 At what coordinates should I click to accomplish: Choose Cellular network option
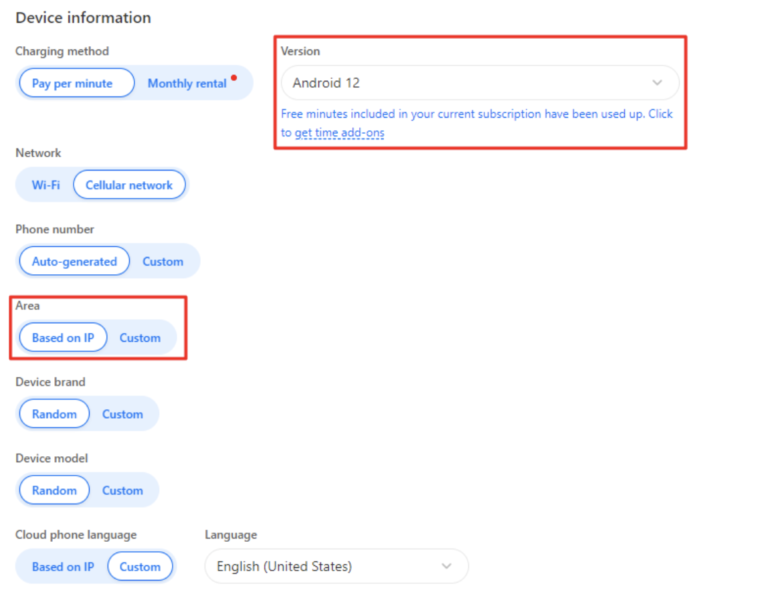tap(129, 185)
